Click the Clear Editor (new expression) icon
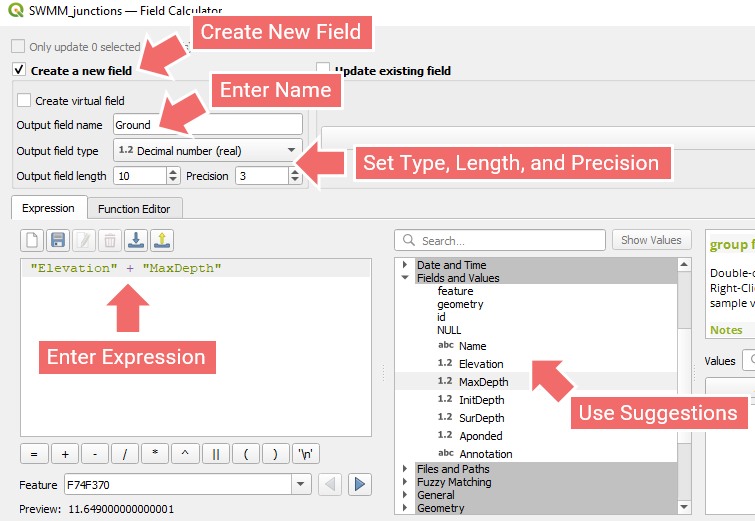755x521 pixels. click(33, 240)
